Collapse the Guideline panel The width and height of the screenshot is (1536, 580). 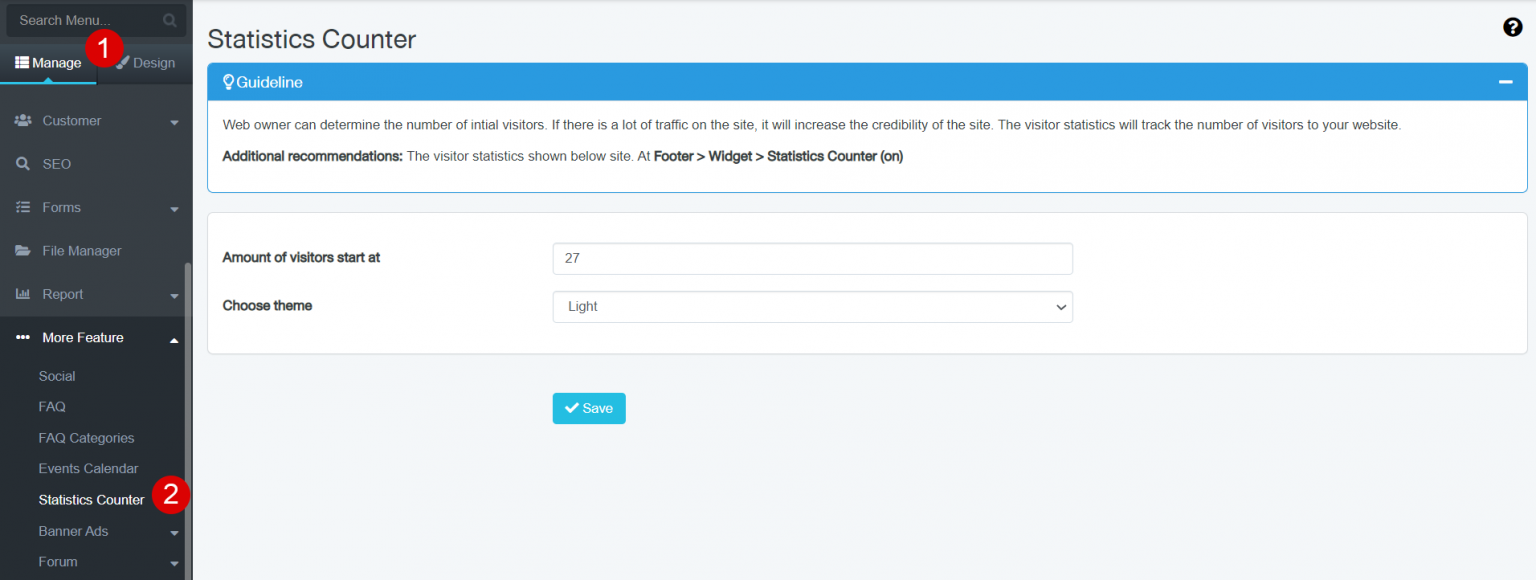pos(1505,82)
